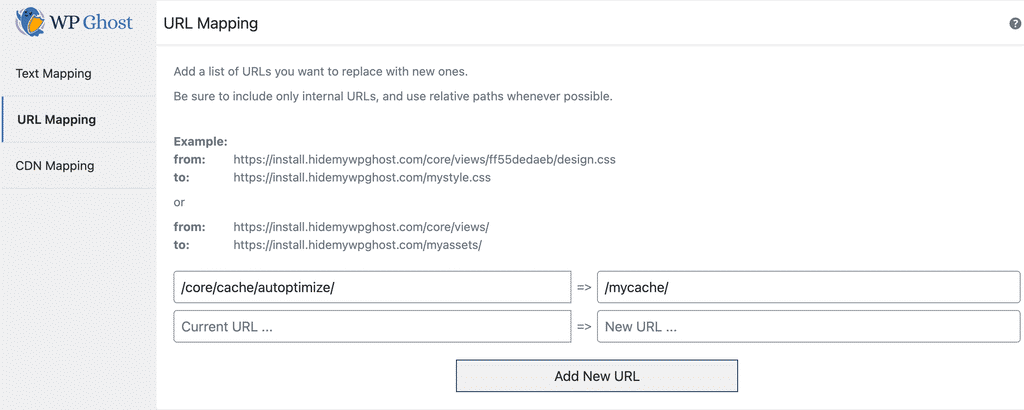
Task: Click the example design.css URL text
Action: [x=424, y=159]
